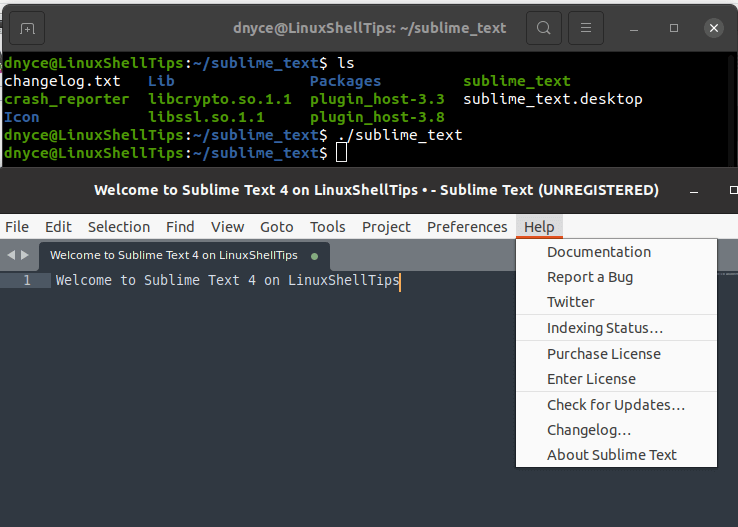This screenshot has height=527, width=738.
Task: Click the unsaved dot on the tab
Action: (x=314, y=256)
